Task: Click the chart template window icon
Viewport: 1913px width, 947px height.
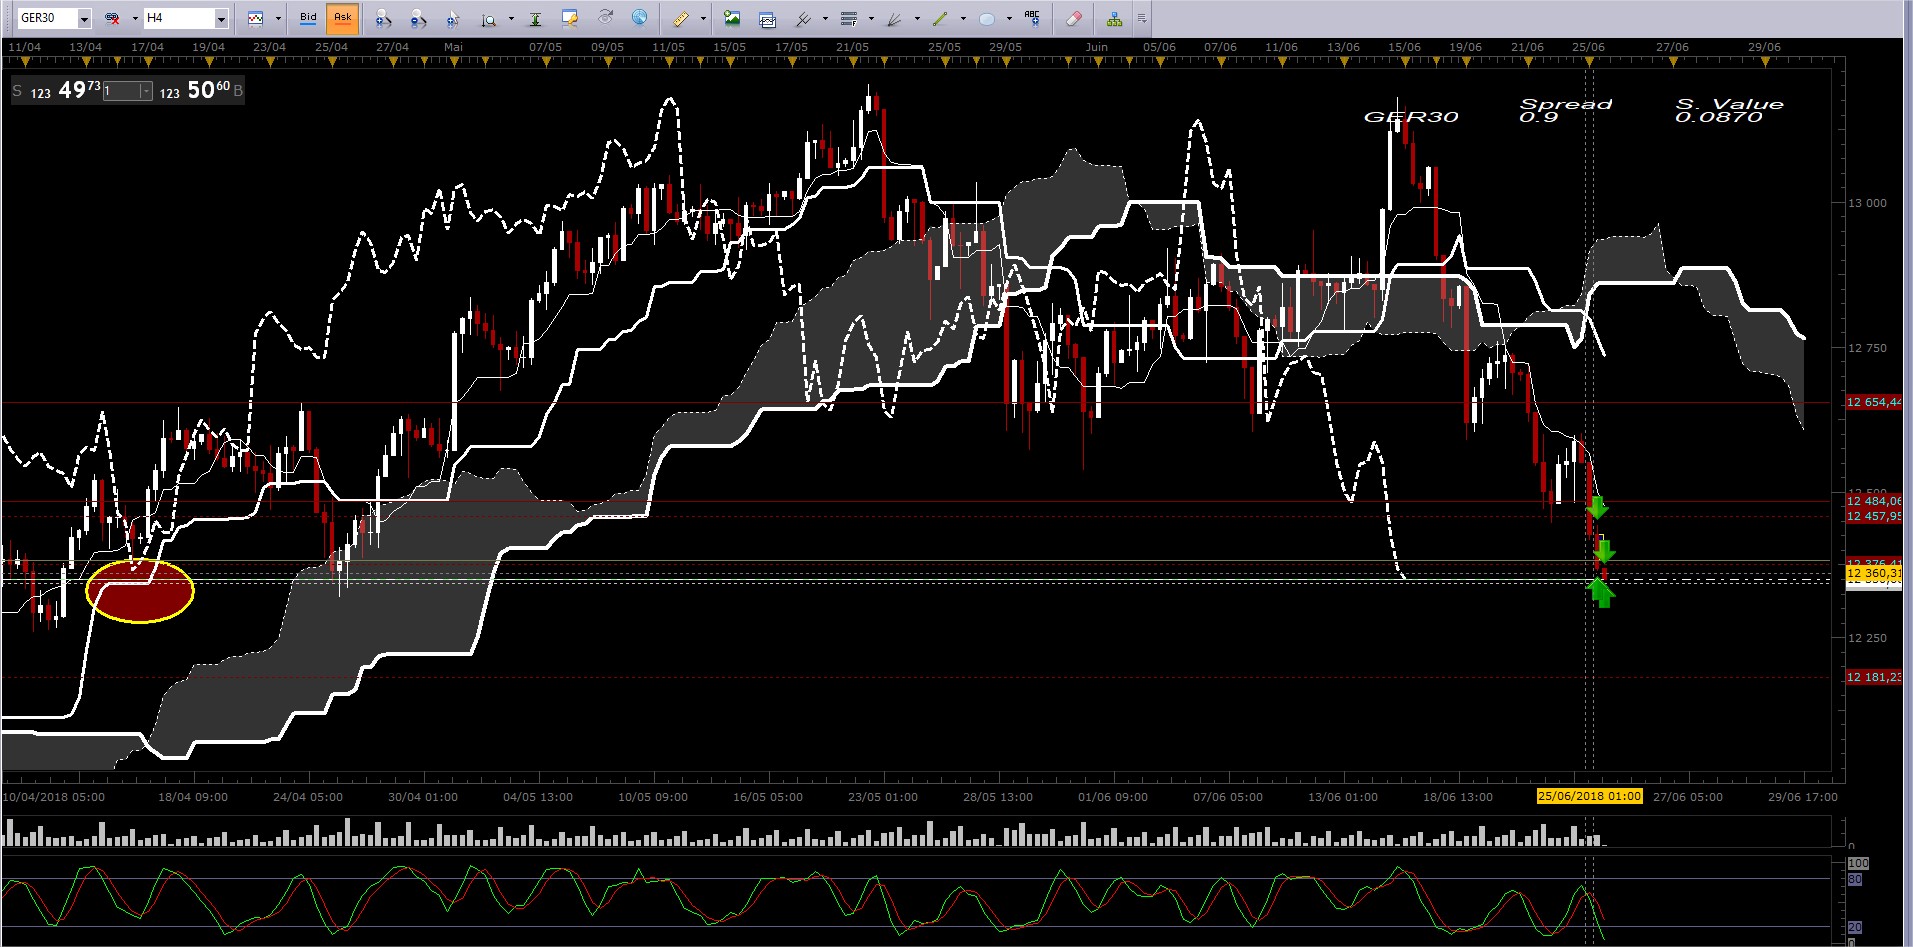Action: [x=767, y=18]
